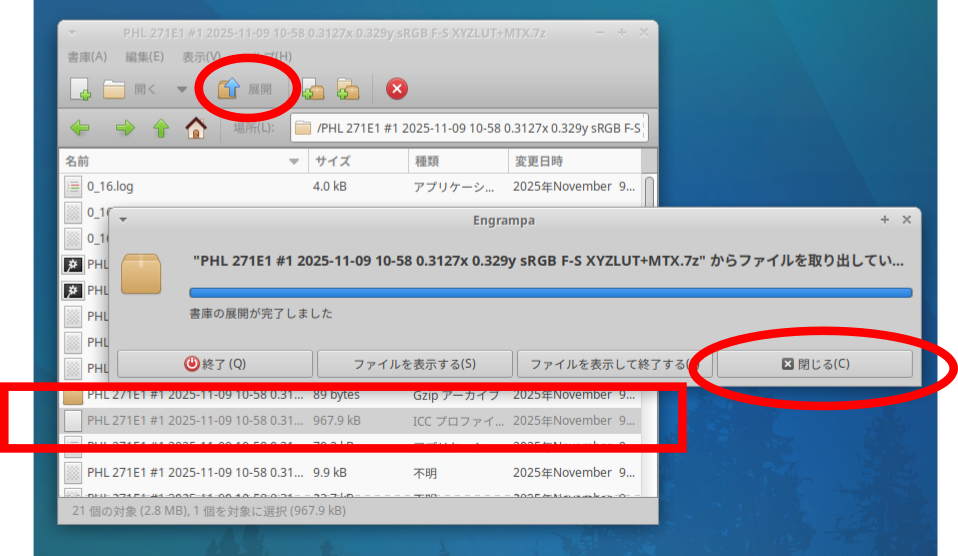Viewport: 958px width, 556px height.
Task: Open the Engrampa dialog window menu arrow
Action: pos(123,219)
